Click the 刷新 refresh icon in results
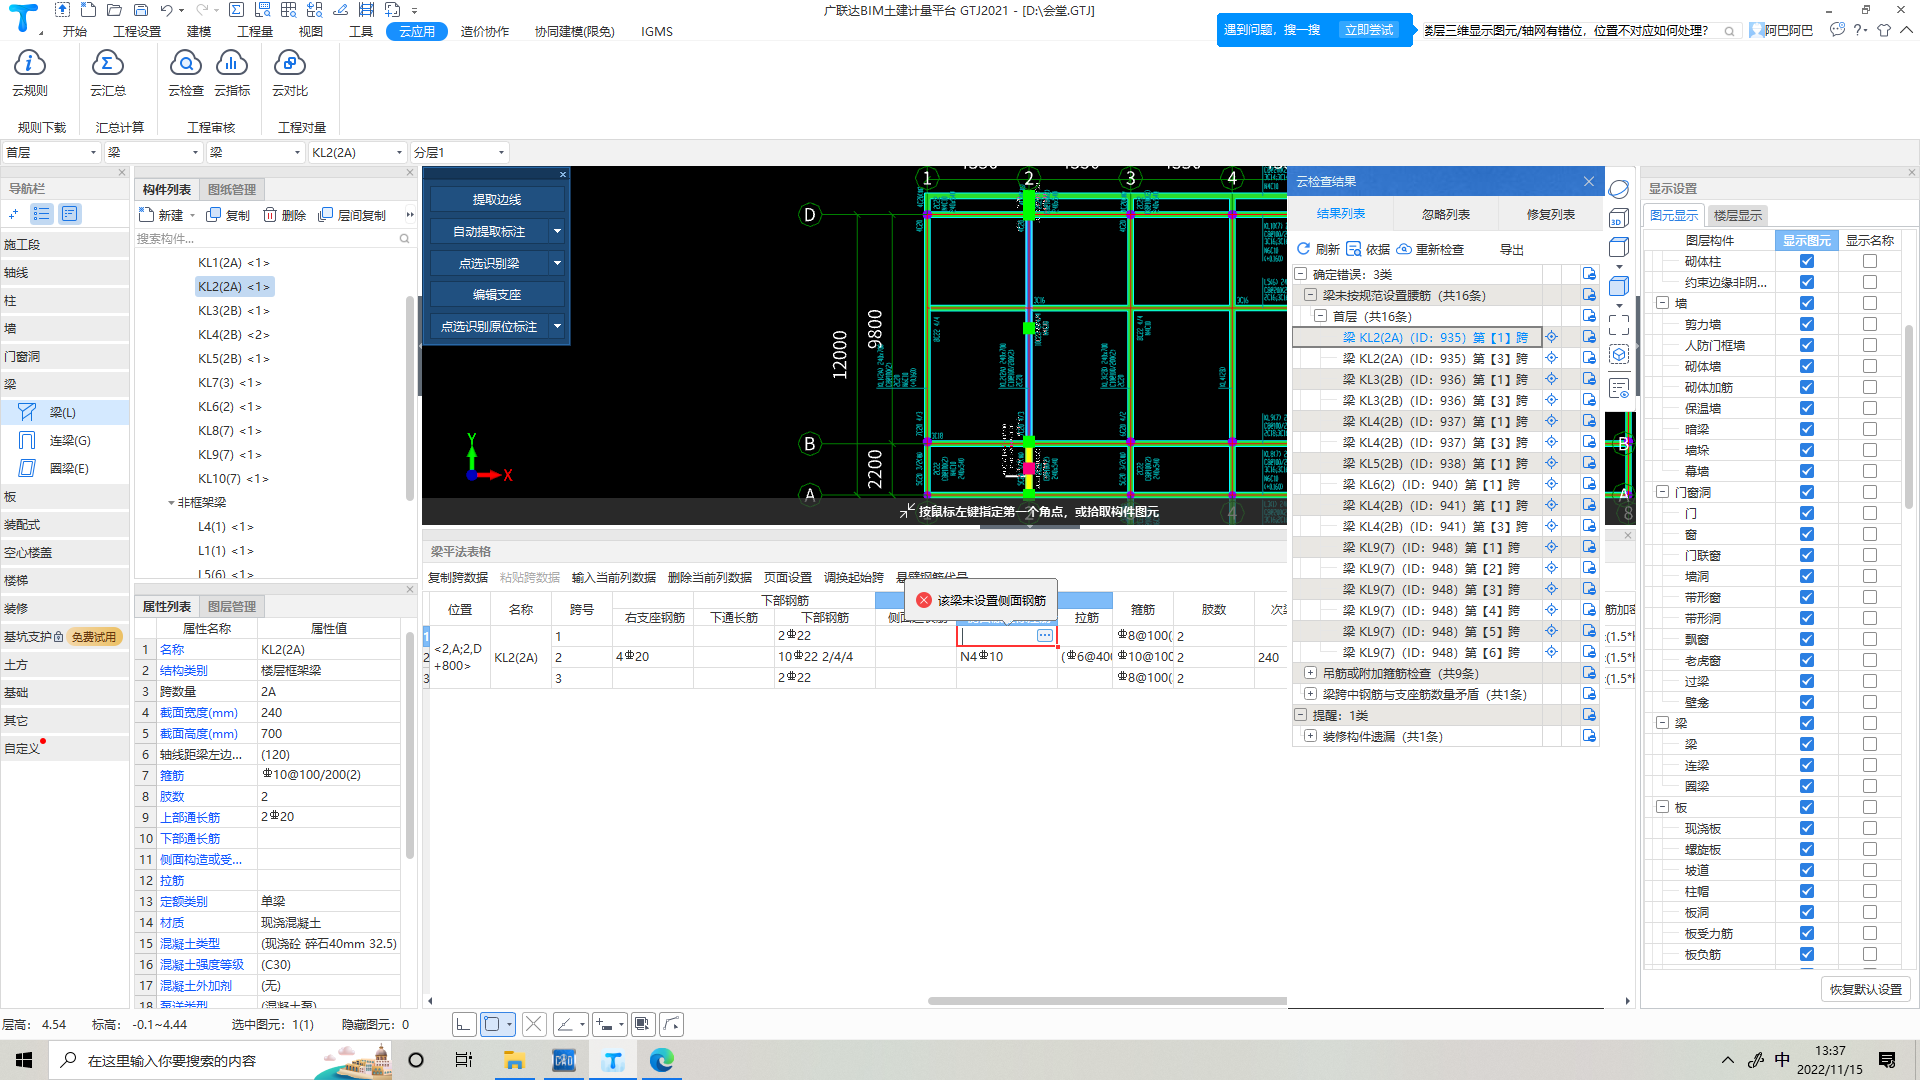Screen dimensions: 1920x1080 click(x=1303, y=249)
